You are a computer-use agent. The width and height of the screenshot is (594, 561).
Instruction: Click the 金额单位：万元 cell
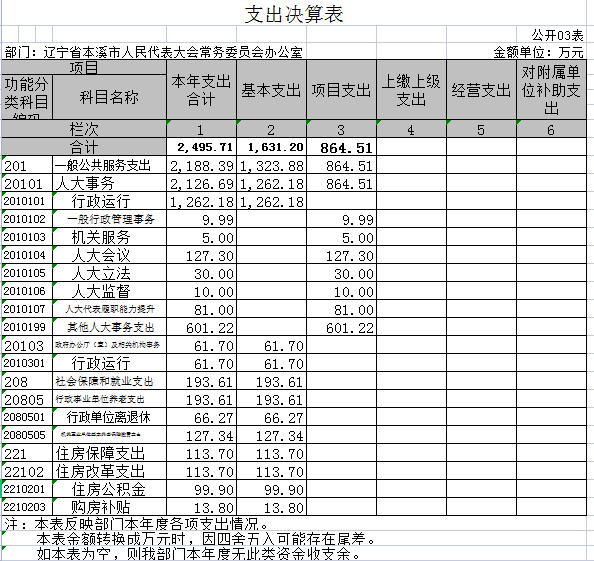coord(538,52)
